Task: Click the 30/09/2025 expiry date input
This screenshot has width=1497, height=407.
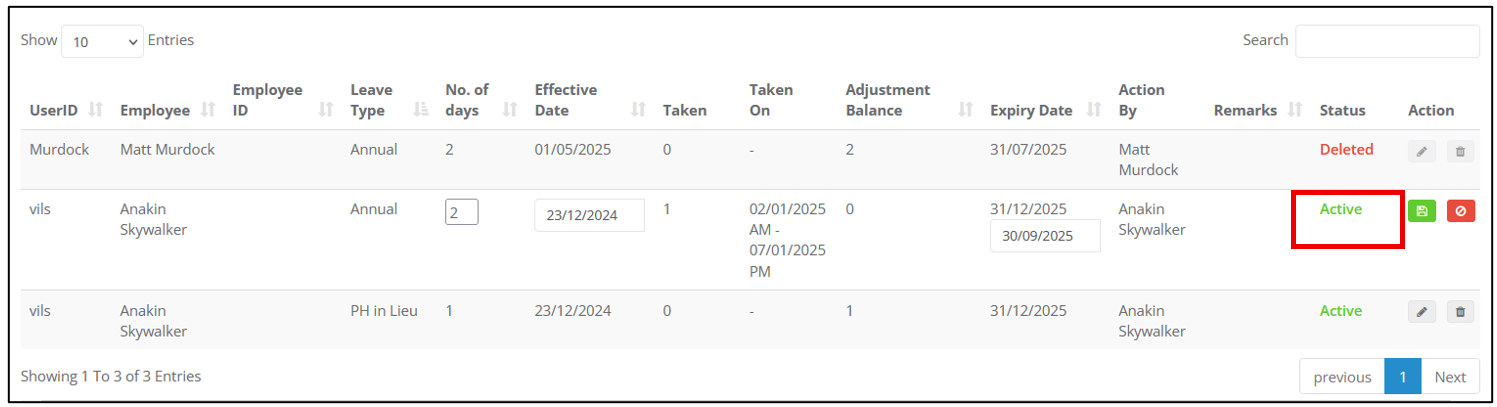Action: (x=1045, y=236)
